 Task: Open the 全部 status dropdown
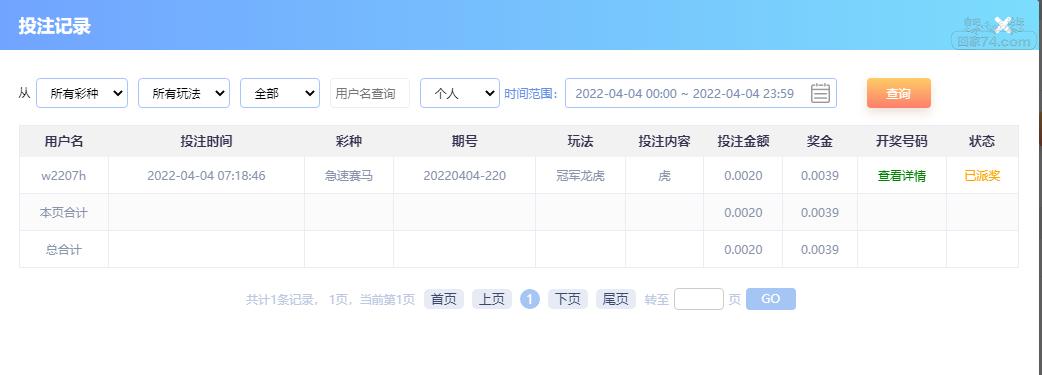pyautogui.click(x=280, y=93)
